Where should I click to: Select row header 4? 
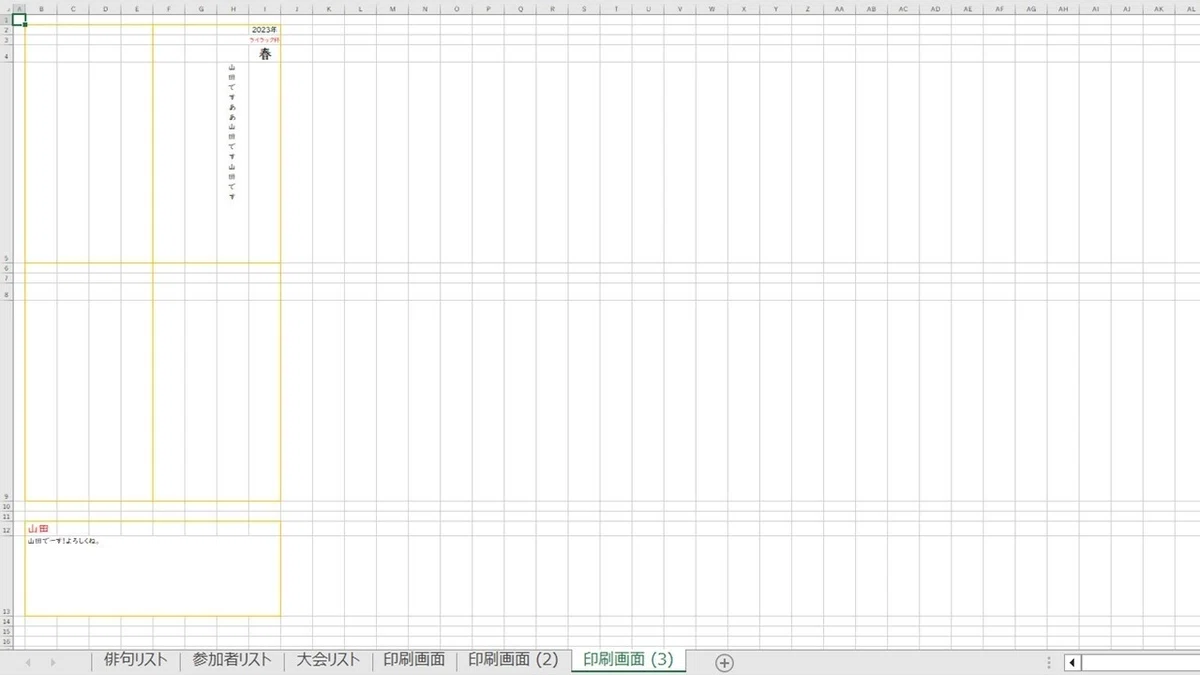[6, 54]
